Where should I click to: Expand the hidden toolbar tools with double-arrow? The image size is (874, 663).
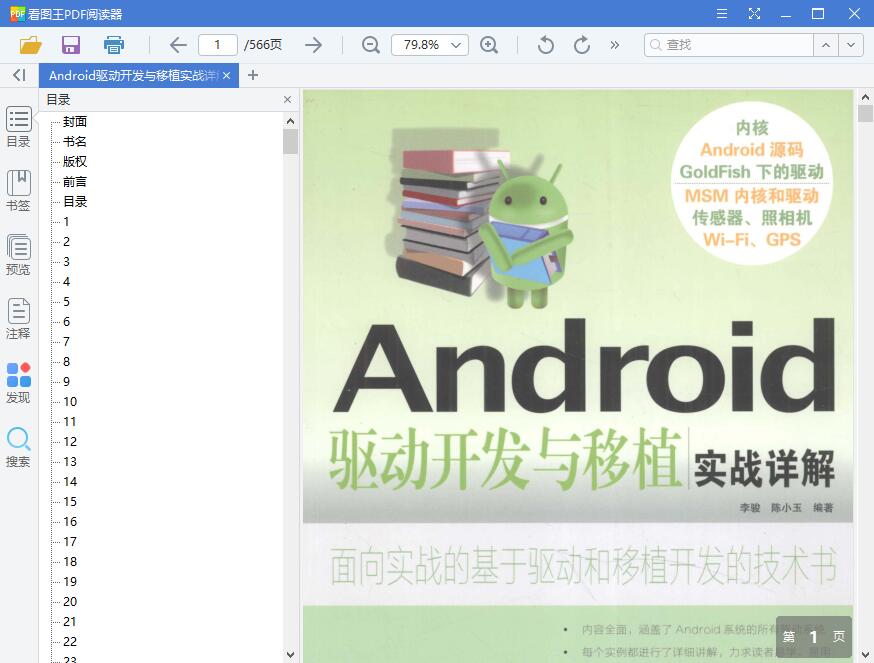(614, 44)
